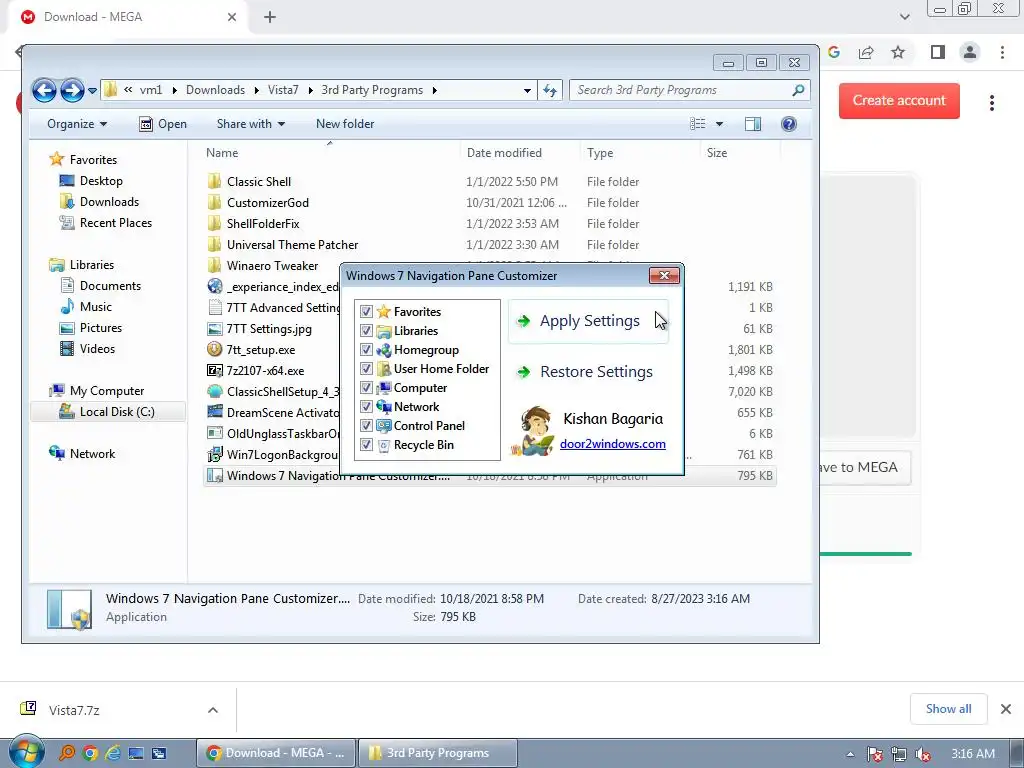
Task: Expand the view options dropdown arrow
Action: point(719,124)
